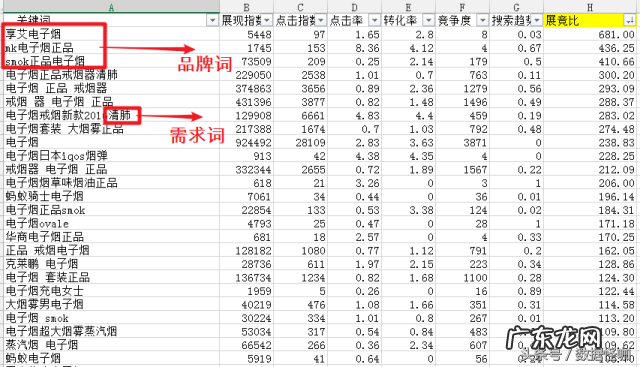Open the 点击率 filter dropdown
Screen dimensions: 640x367
[375, 20]
